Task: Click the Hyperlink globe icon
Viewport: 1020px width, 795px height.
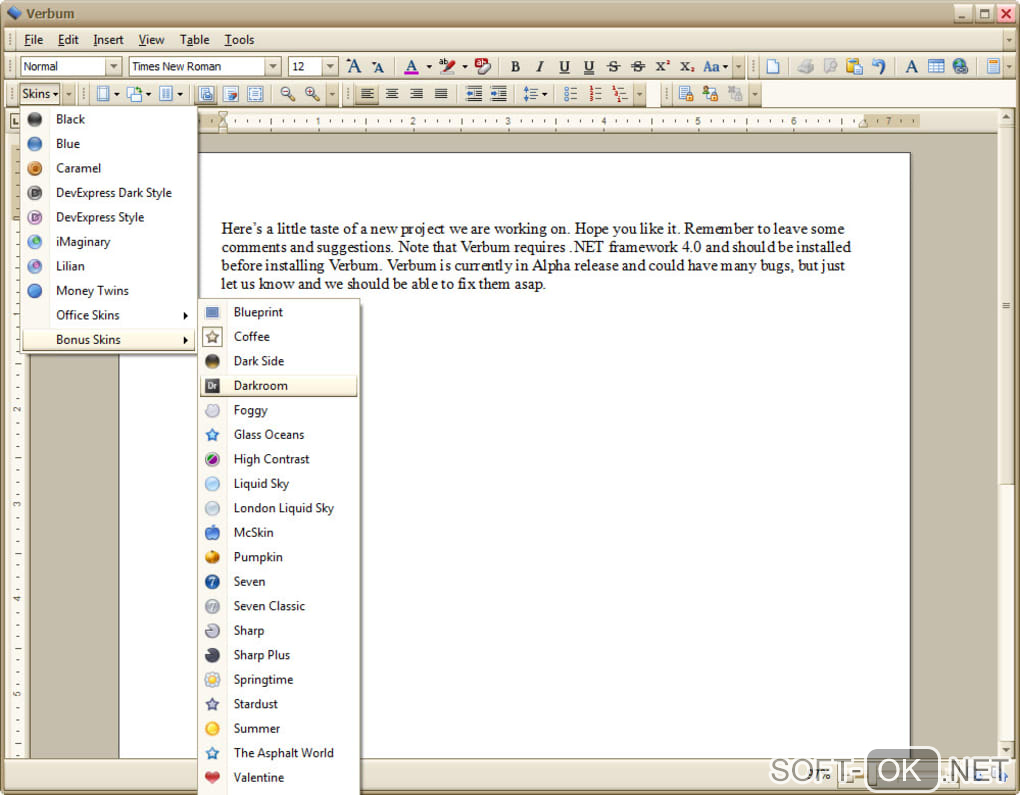Action: click(960, 66)
